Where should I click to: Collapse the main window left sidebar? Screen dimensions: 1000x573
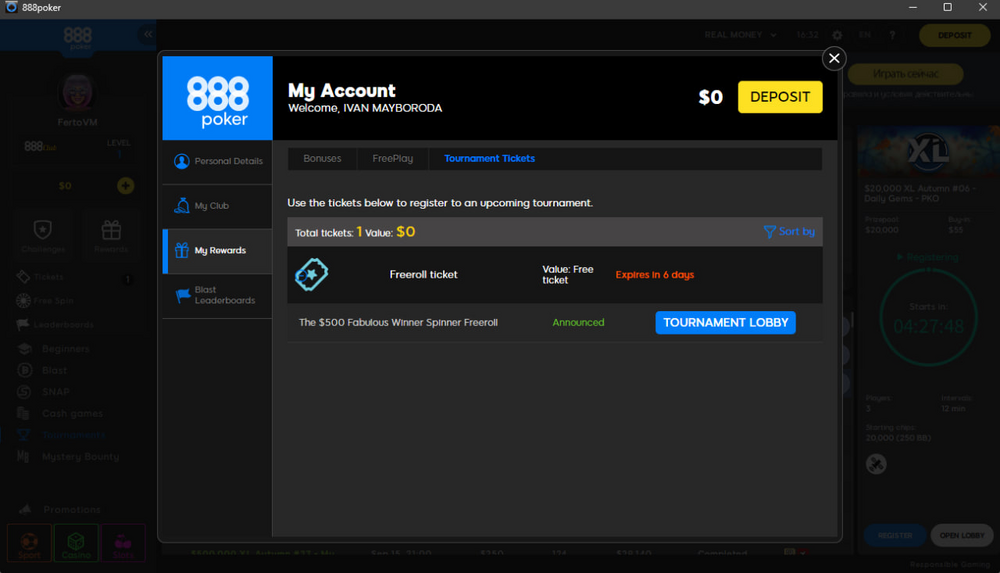[148, 34]
